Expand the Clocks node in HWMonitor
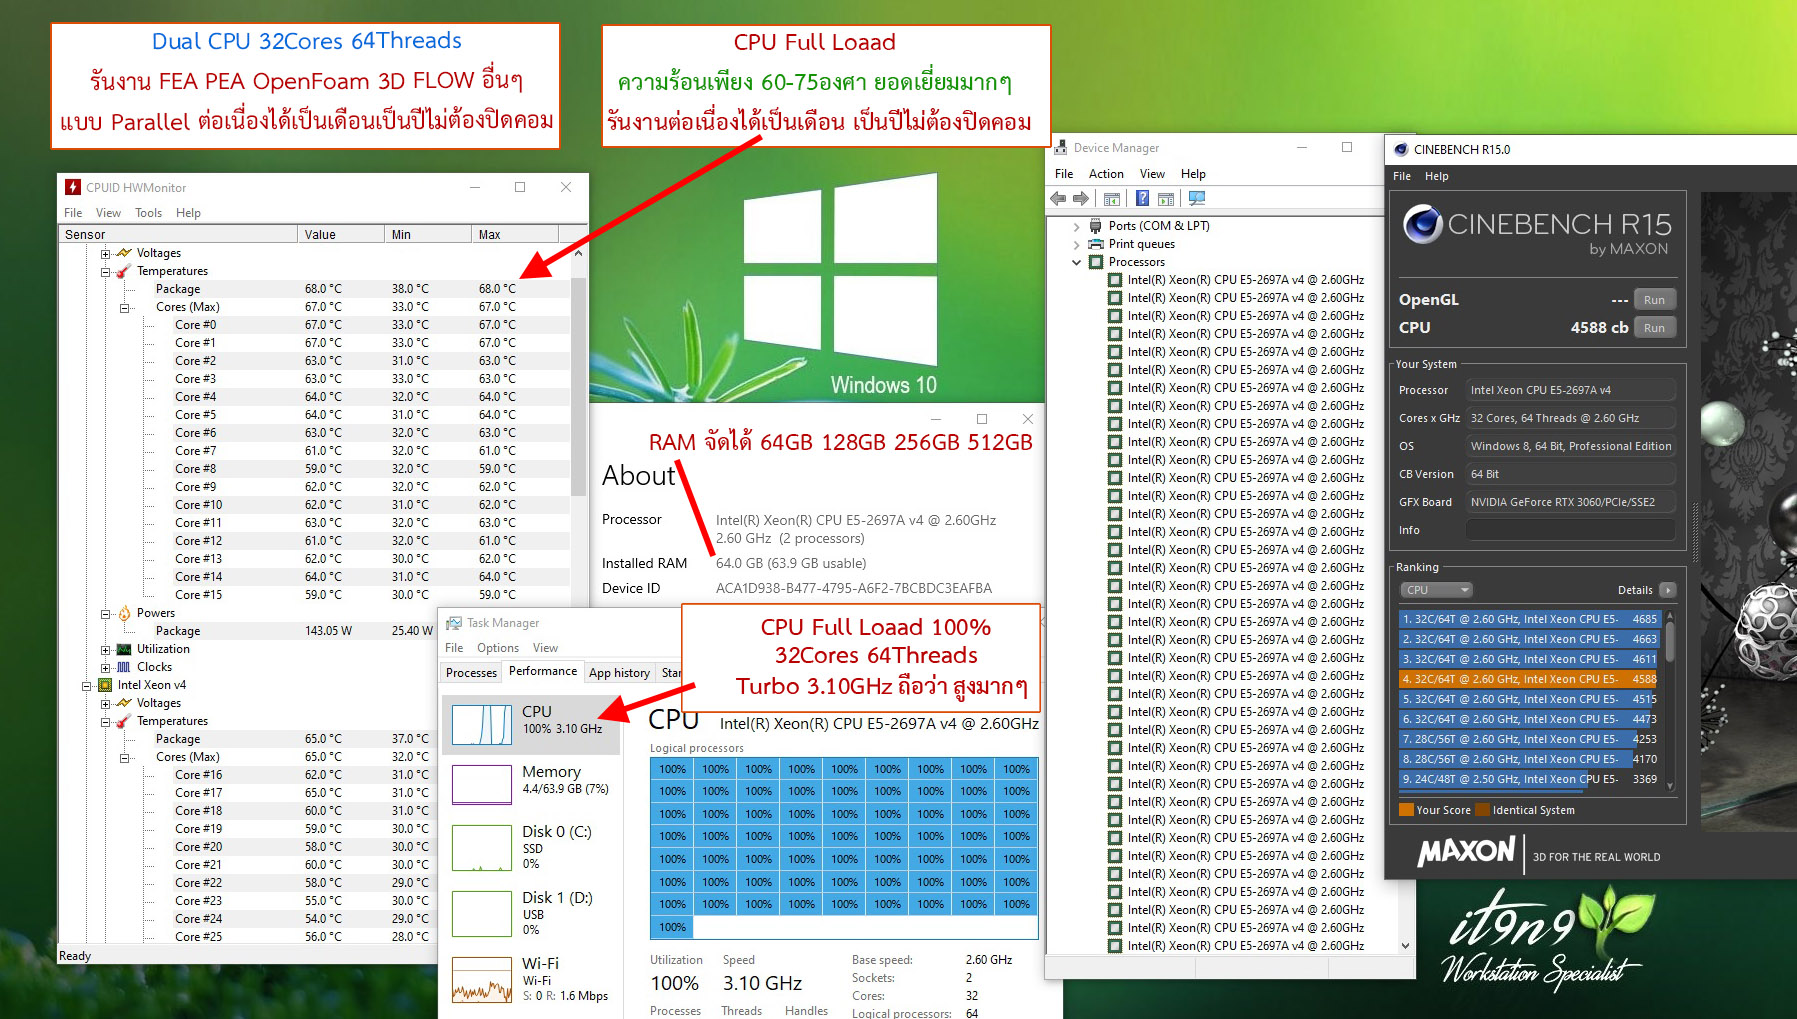This screenshot has width=1797, height=1019. [106, 668]
